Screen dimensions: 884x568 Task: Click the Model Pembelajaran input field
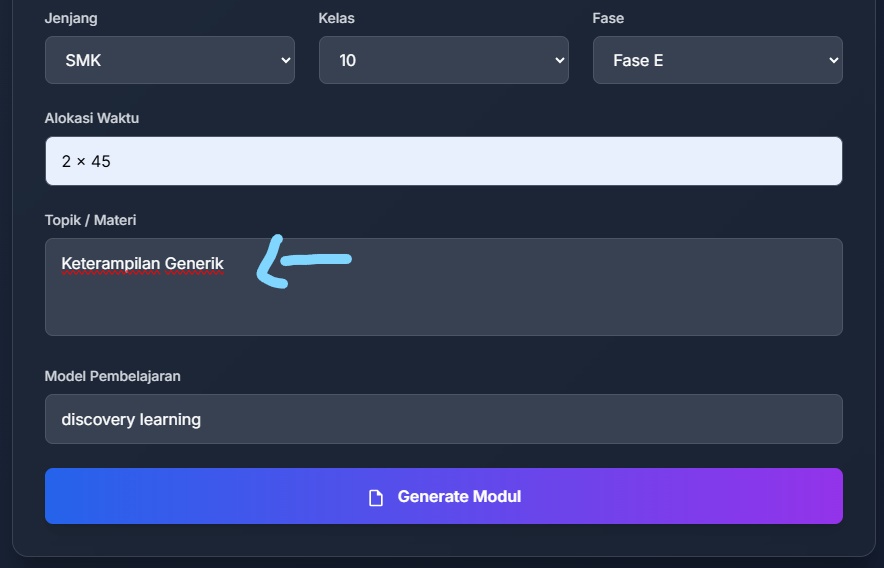coord(444,419)
